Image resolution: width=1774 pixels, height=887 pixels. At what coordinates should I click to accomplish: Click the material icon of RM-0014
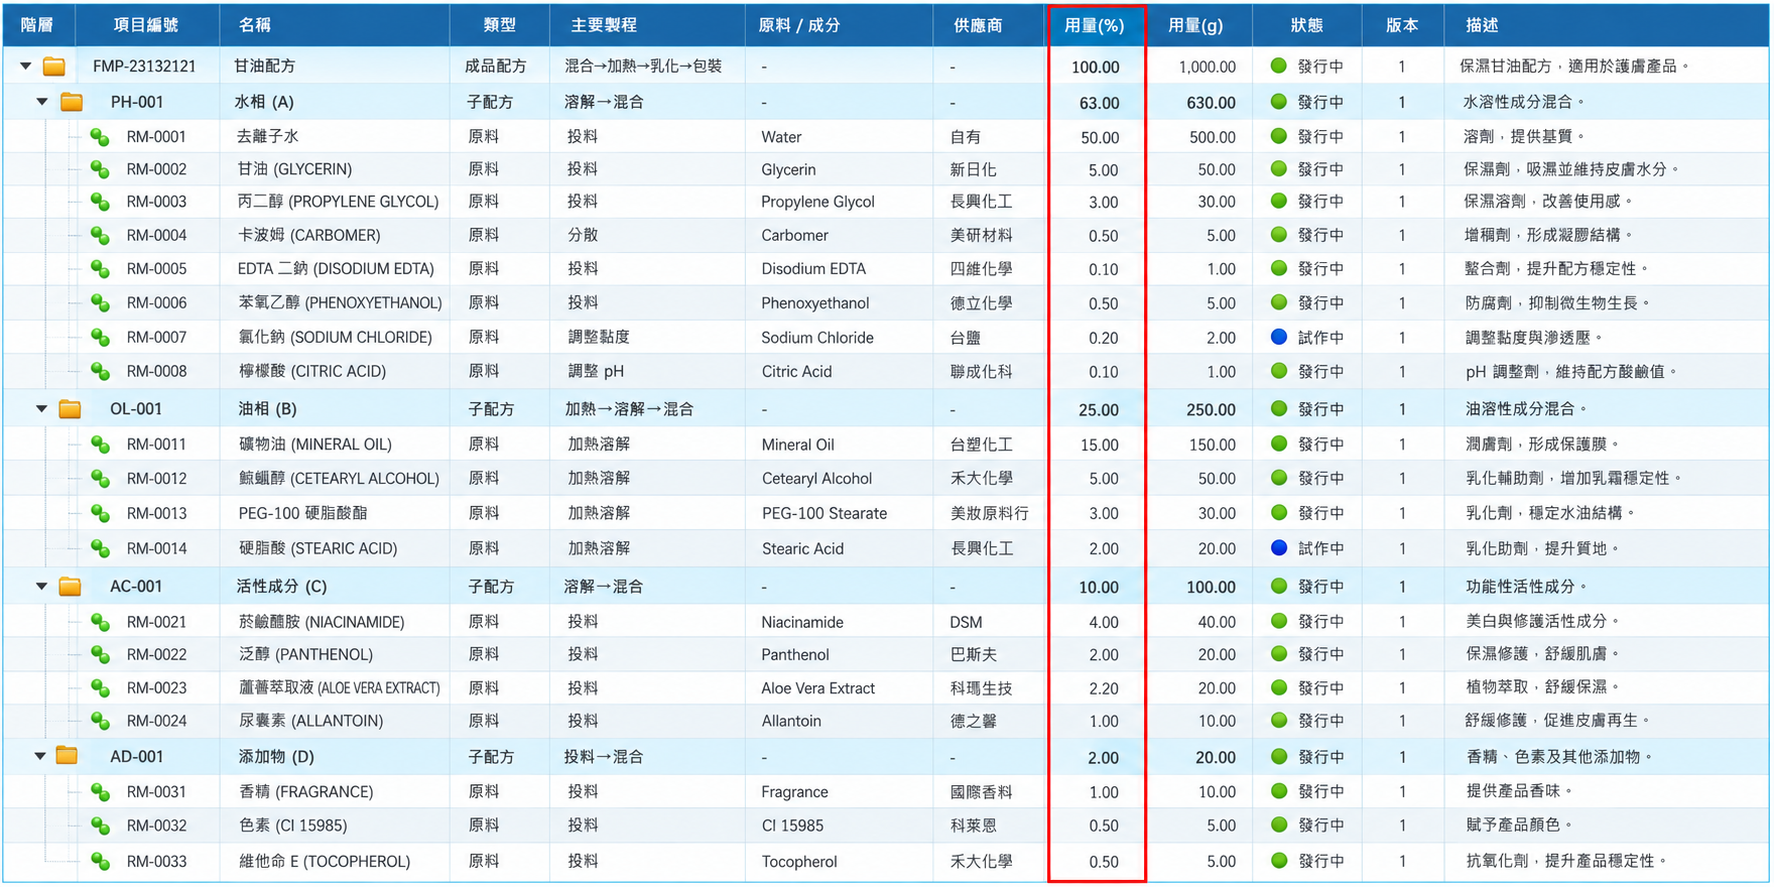coord(100,549)
